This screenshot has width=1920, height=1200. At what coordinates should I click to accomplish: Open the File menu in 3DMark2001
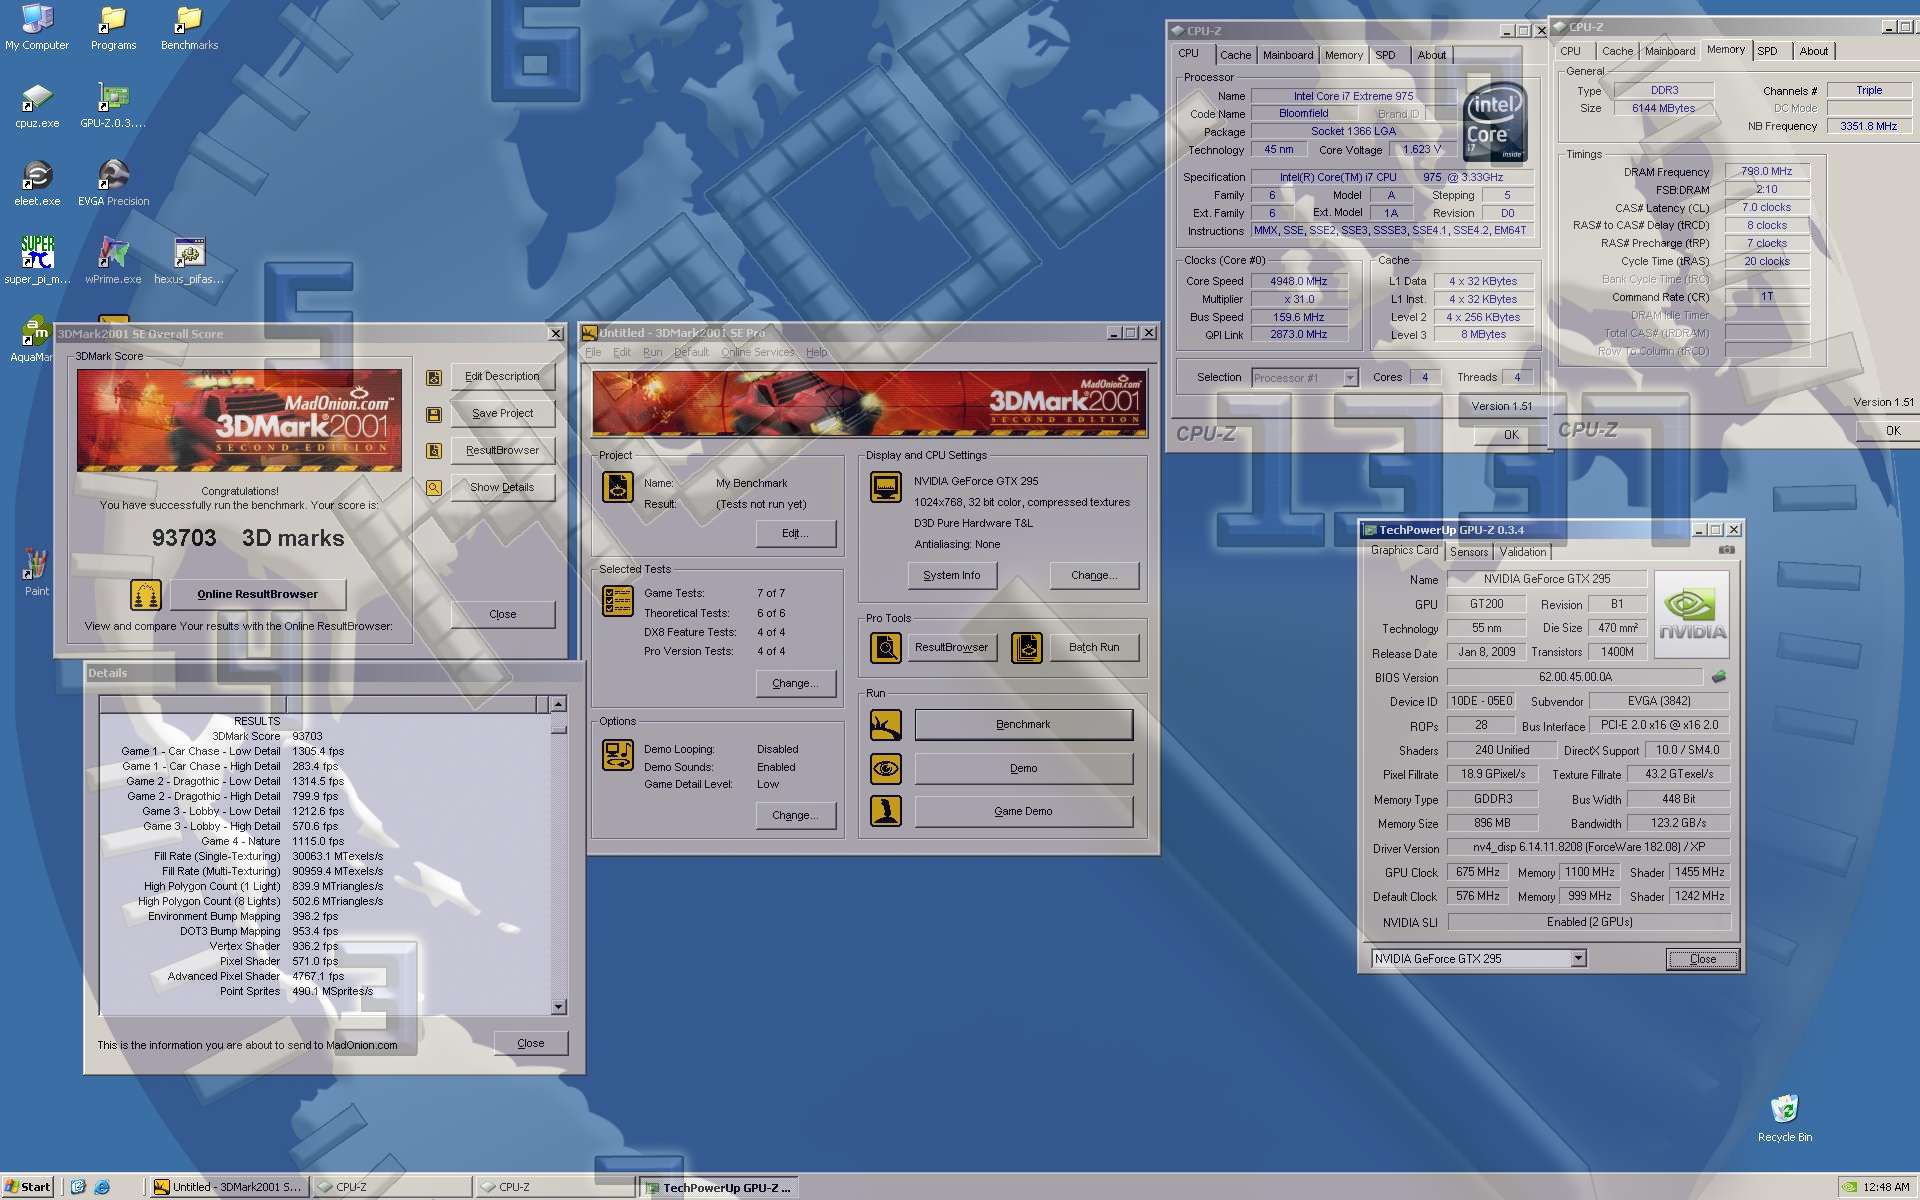pyautogui.click(x=593, y=352)
